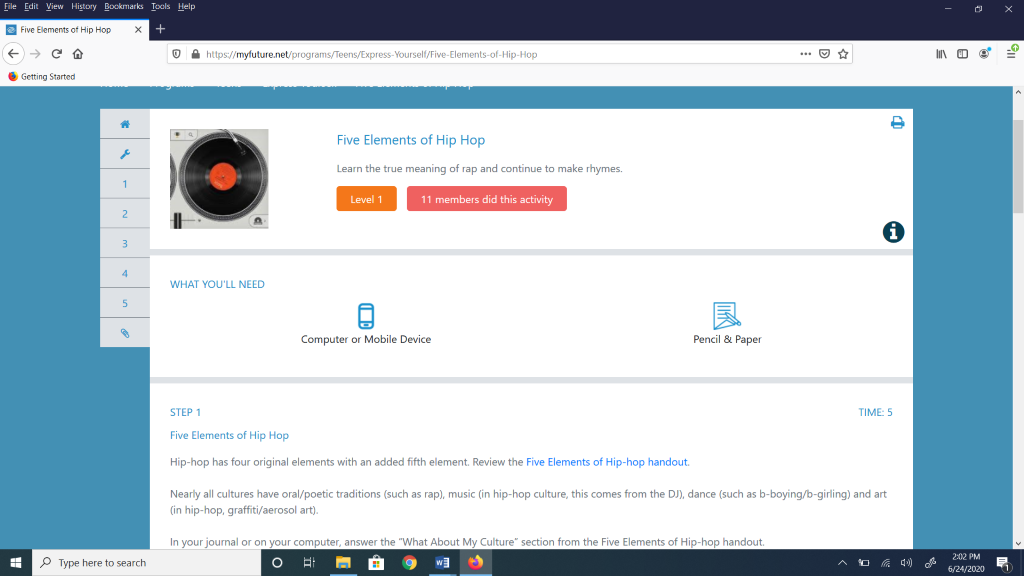Click the Level 1 button
1024x576 pixels.
pyautogui.click(x=366, y=199)
